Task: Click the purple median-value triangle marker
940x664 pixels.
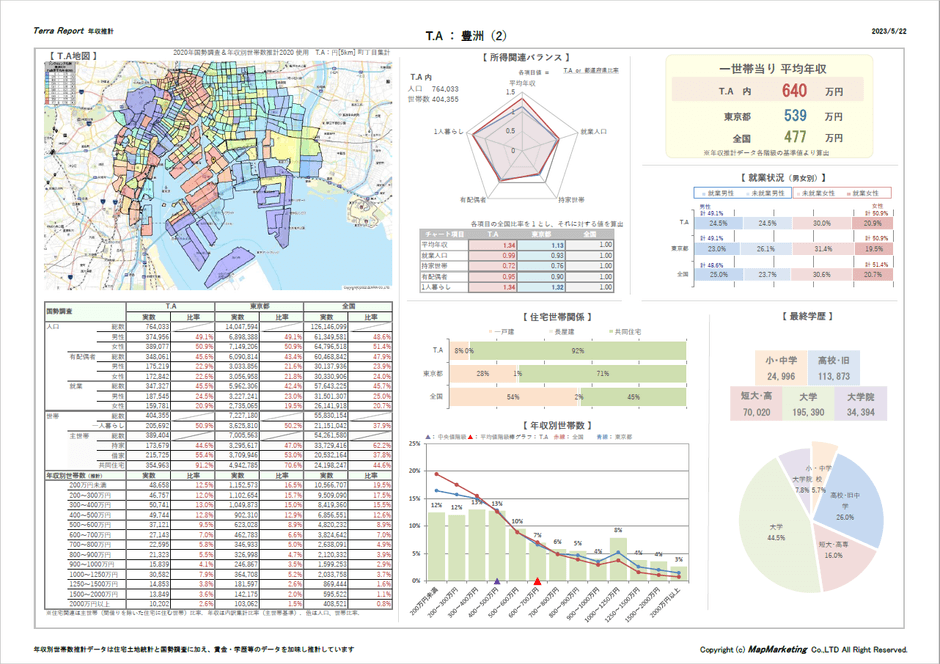Action: pos(498,581)
